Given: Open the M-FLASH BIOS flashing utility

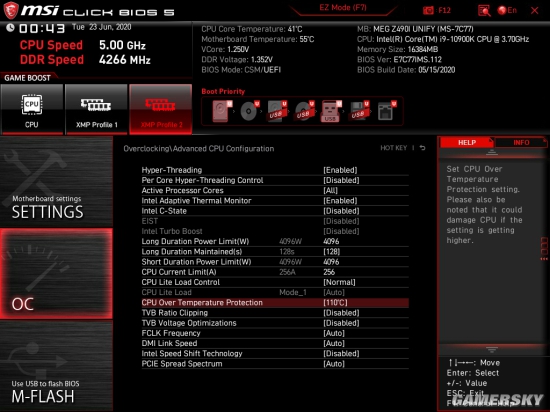Looking at the screenshot, I should 56,367.
